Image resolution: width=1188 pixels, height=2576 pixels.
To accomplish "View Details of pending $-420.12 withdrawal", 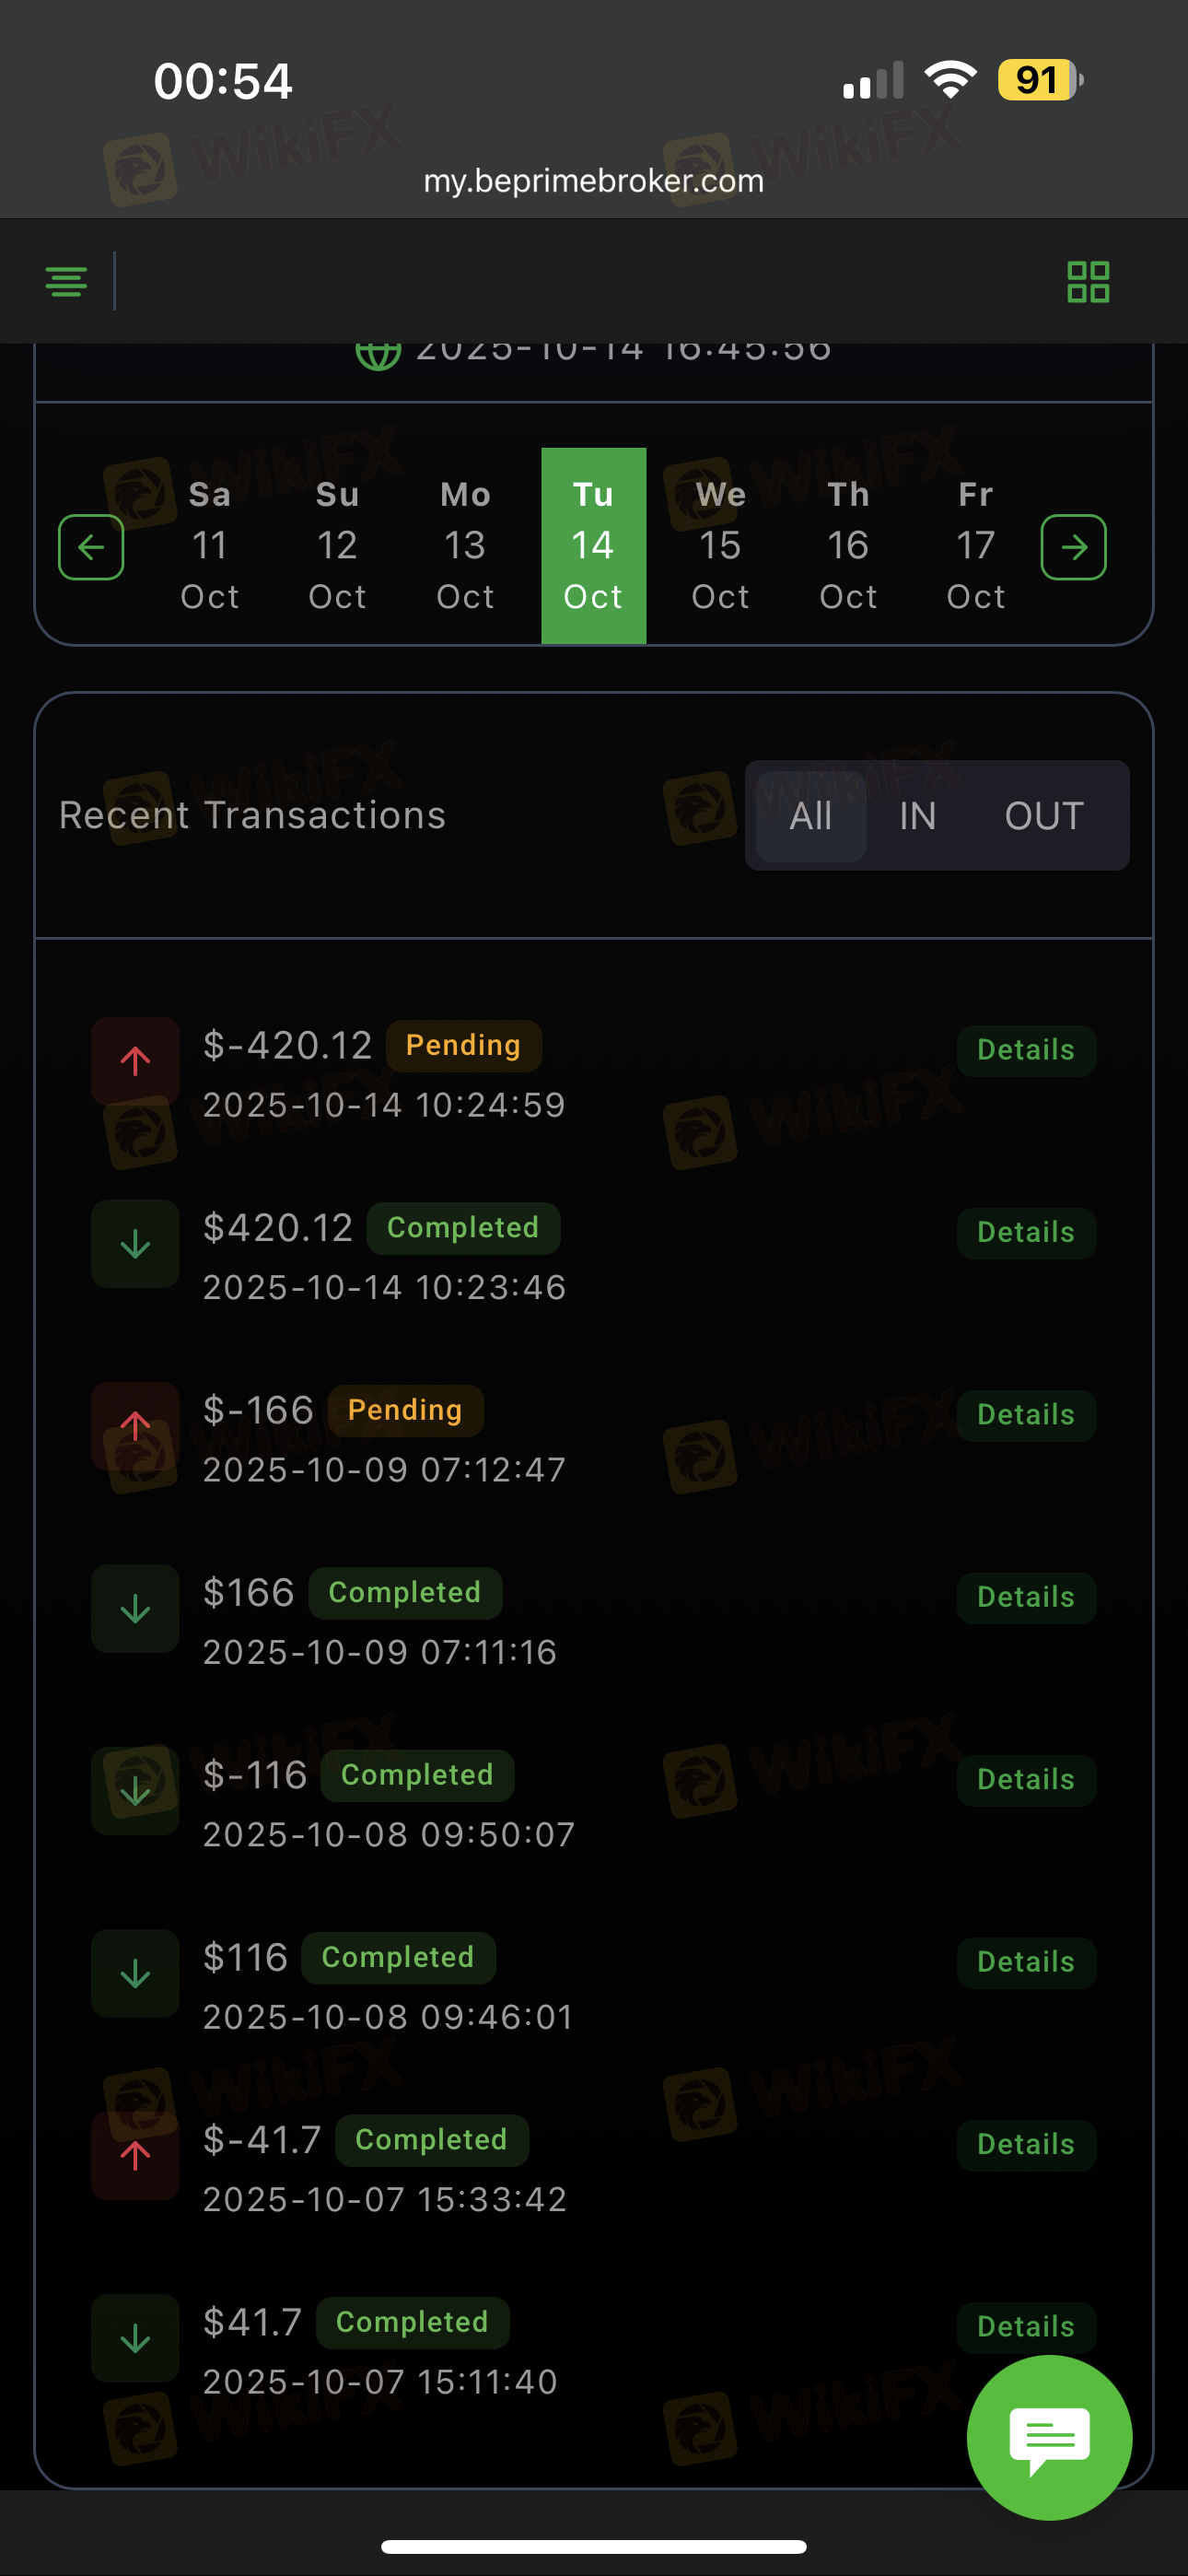I will (x=1025, y=1050).
